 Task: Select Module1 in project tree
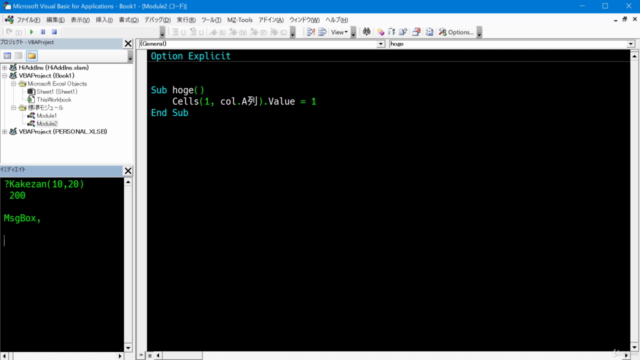point(47,116)
